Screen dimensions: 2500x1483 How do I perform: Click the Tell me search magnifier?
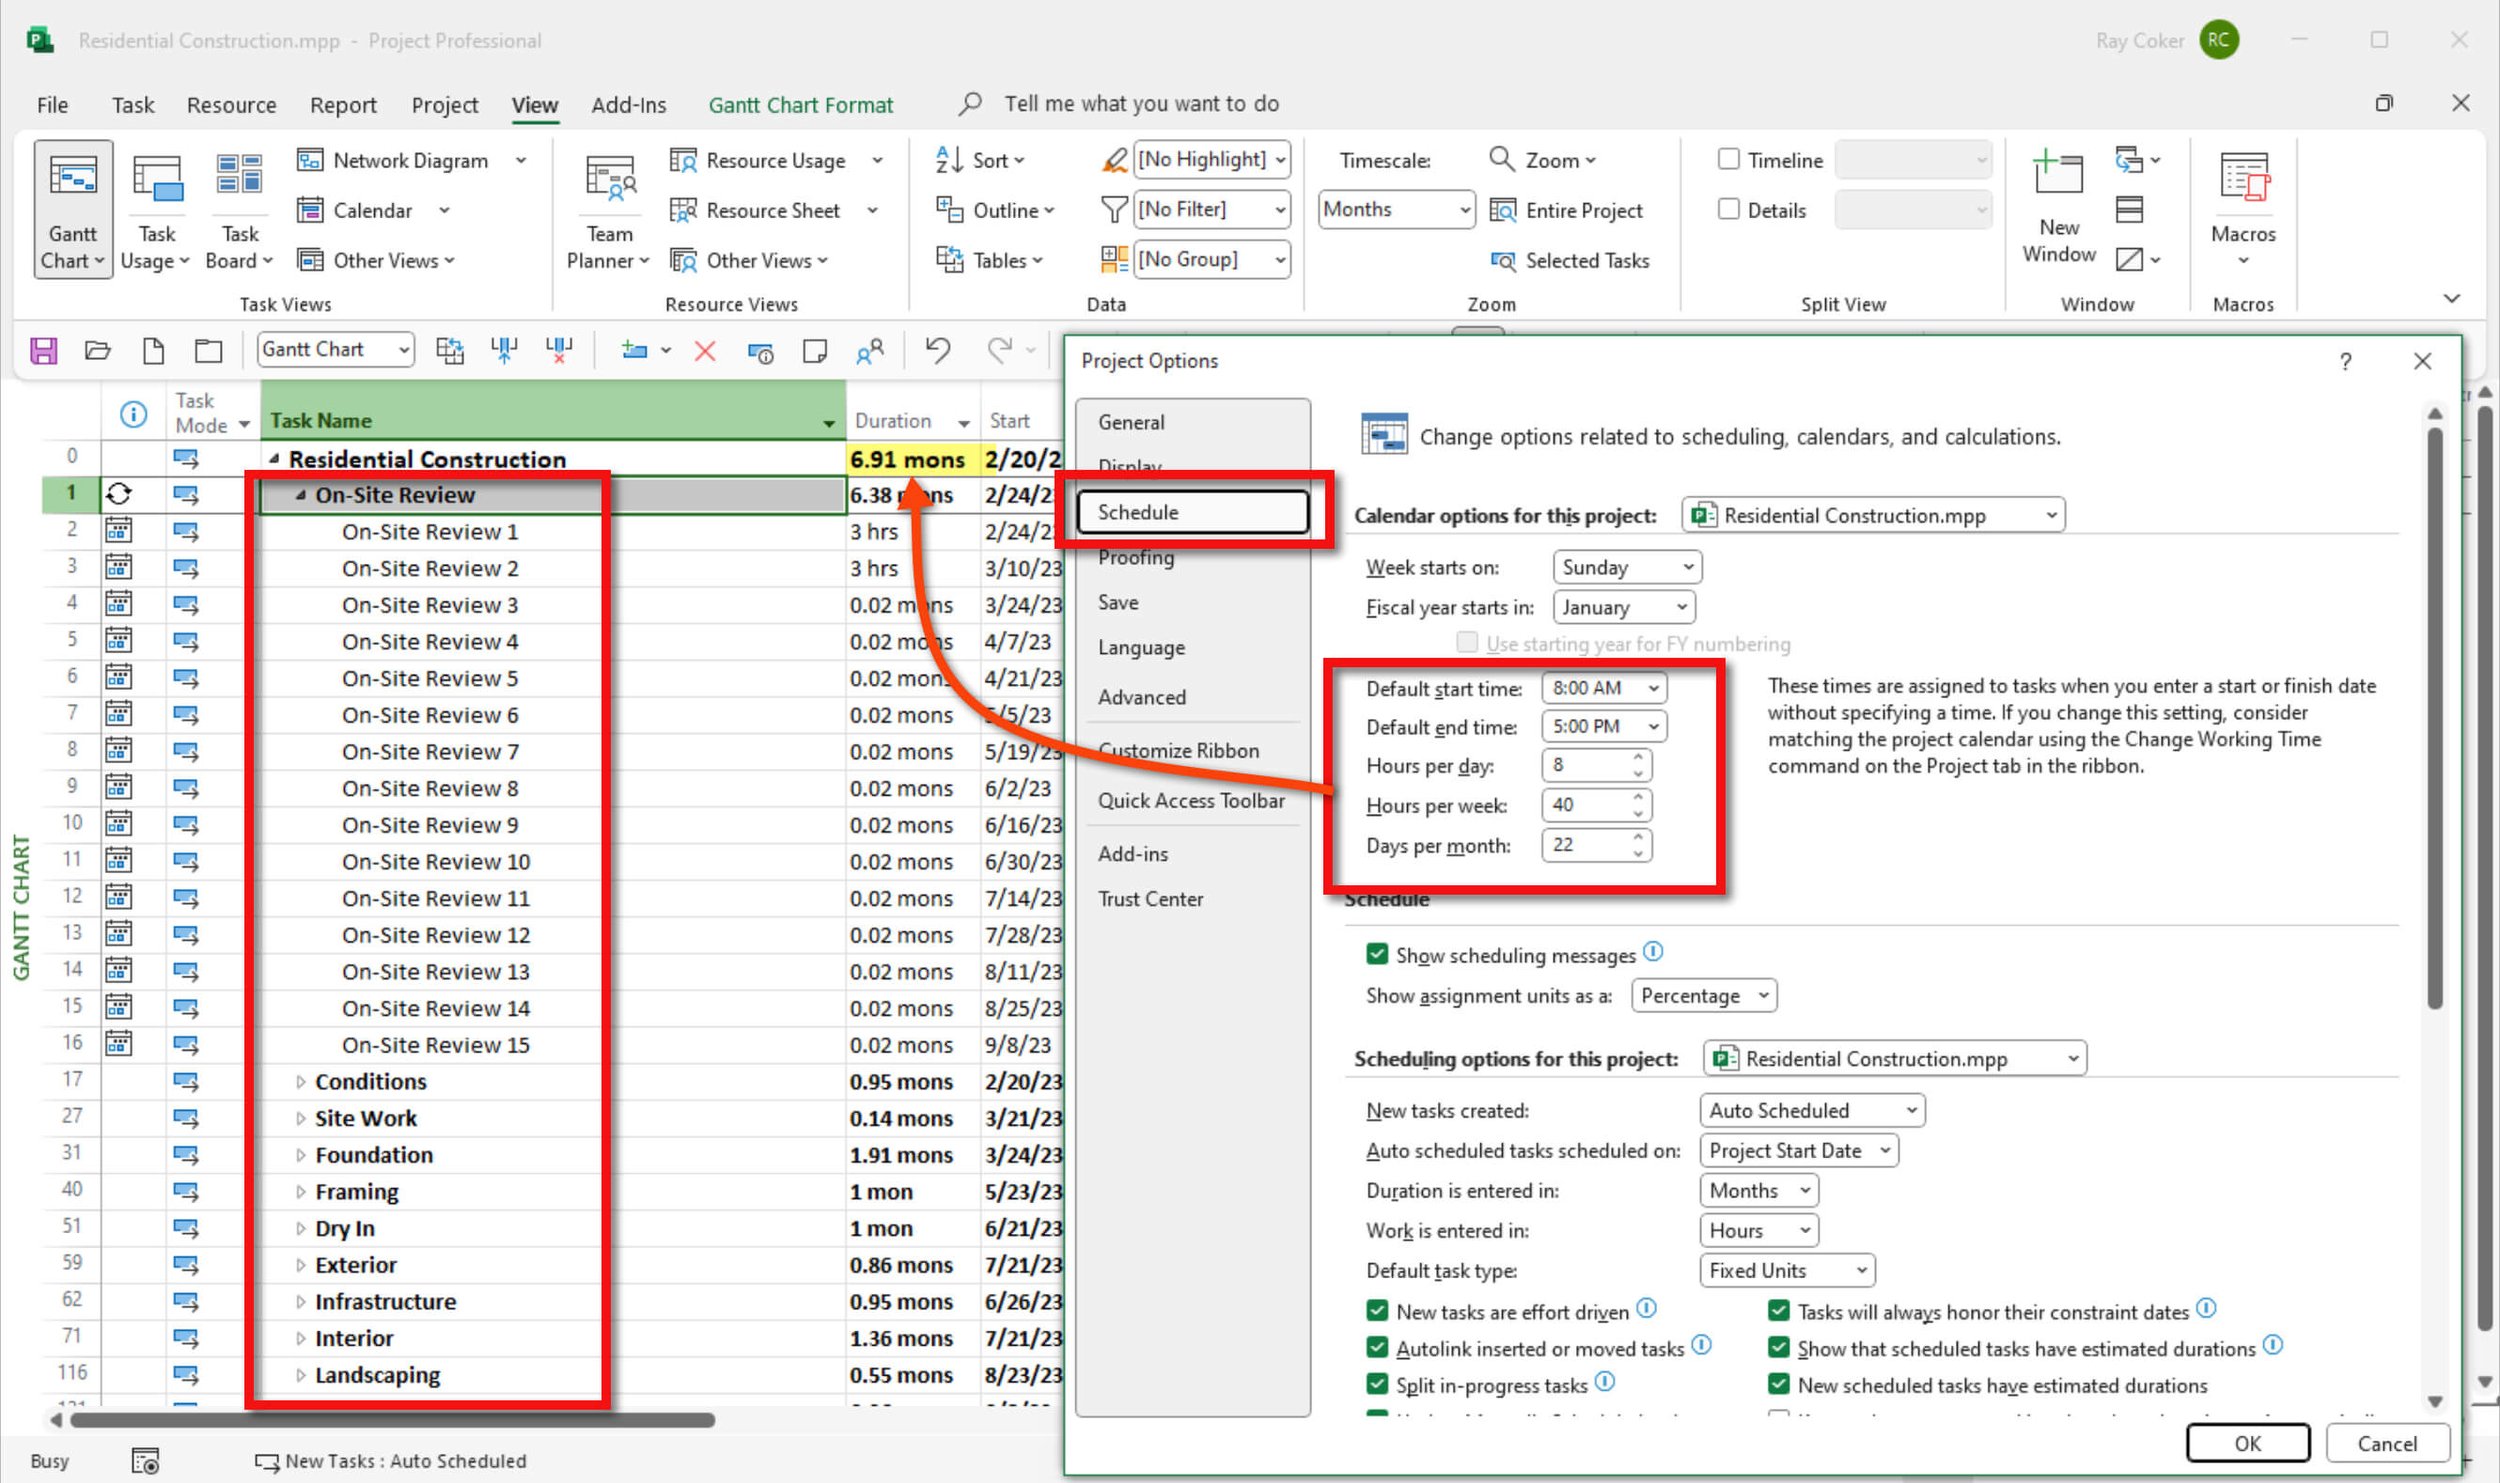click(969, 103)
